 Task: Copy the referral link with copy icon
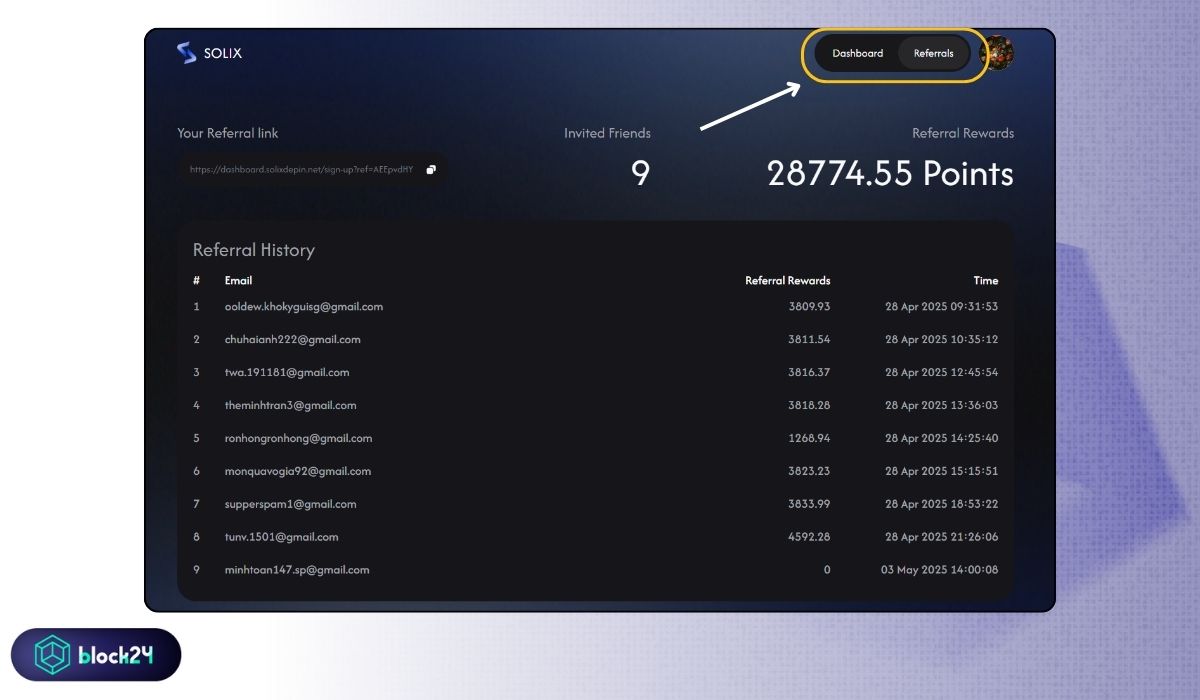click(431, 170)
